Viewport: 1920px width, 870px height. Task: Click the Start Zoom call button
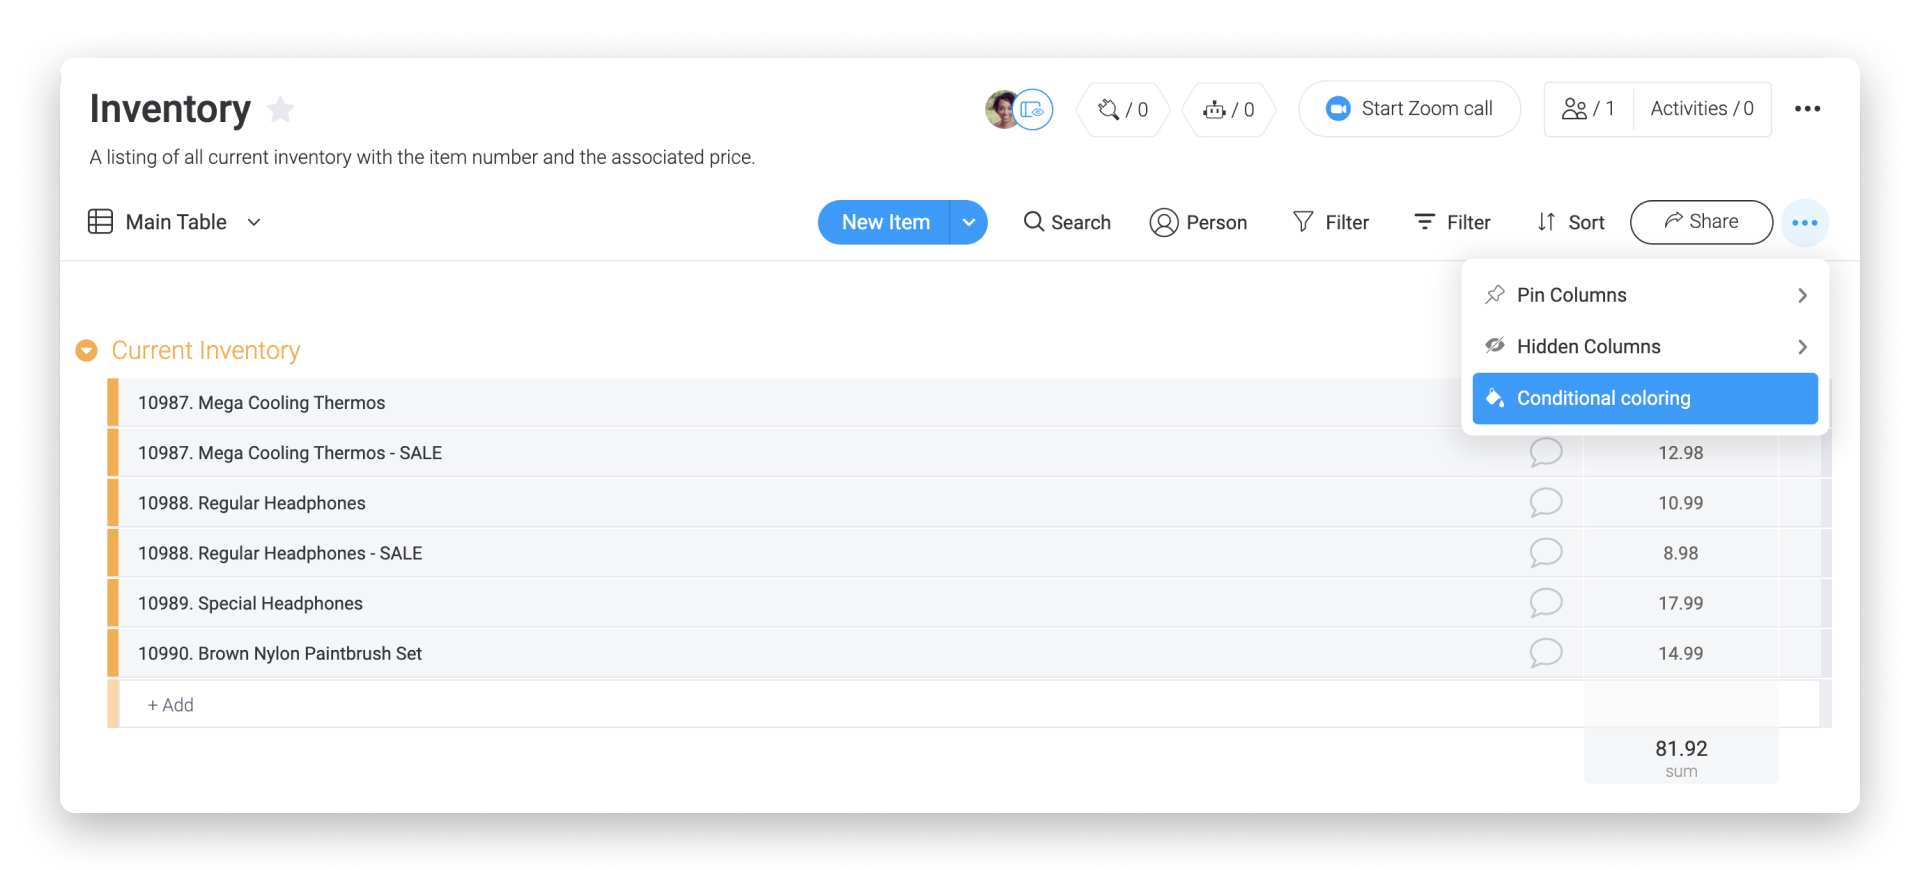(1410, 109)
